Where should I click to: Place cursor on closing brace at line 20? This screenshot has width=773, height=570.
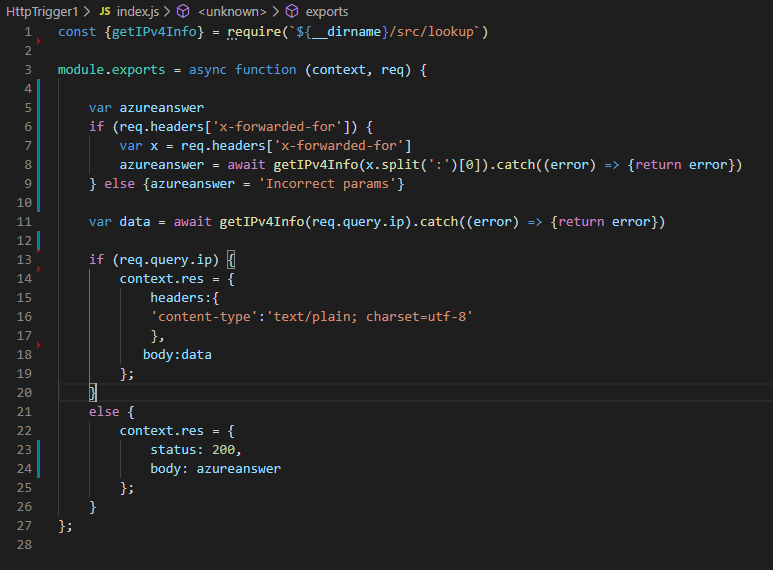click(93, 393)
